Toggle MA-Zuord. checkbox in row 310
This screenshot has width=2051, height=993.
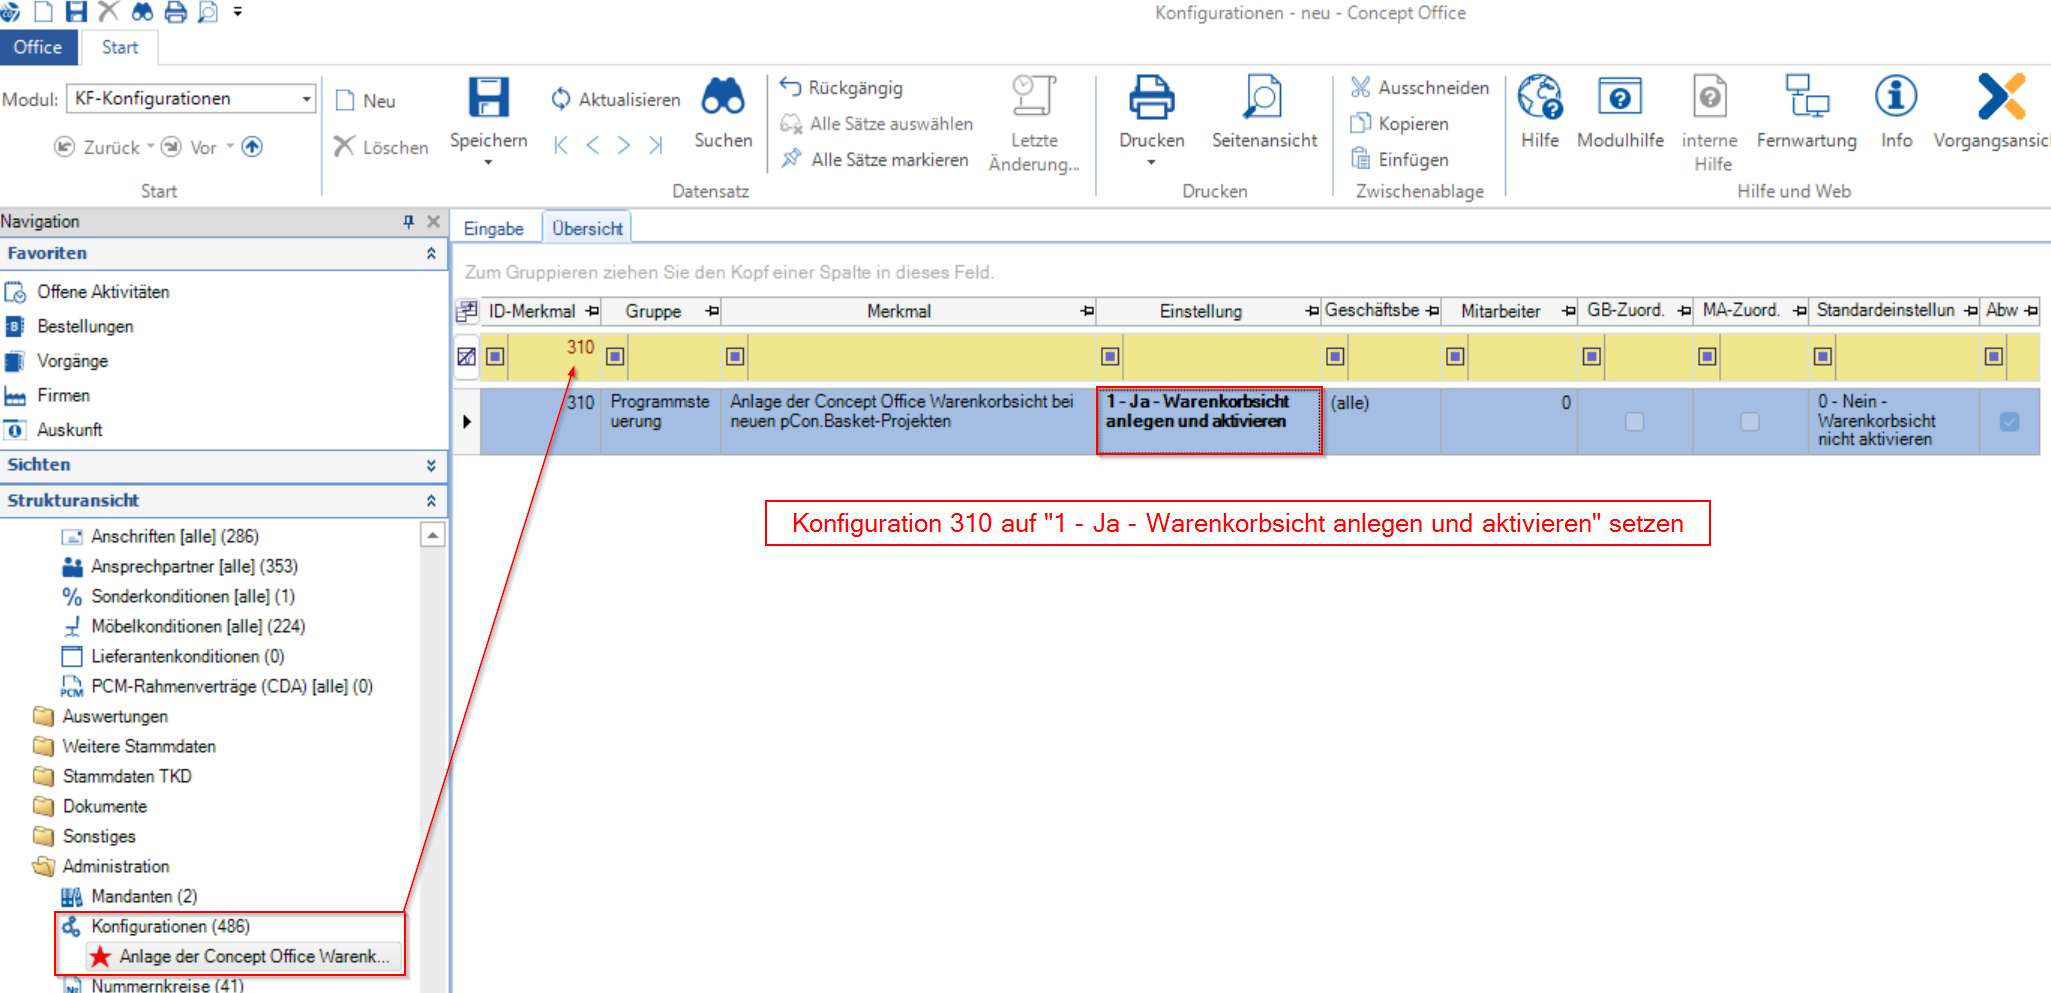point(1750,421)
